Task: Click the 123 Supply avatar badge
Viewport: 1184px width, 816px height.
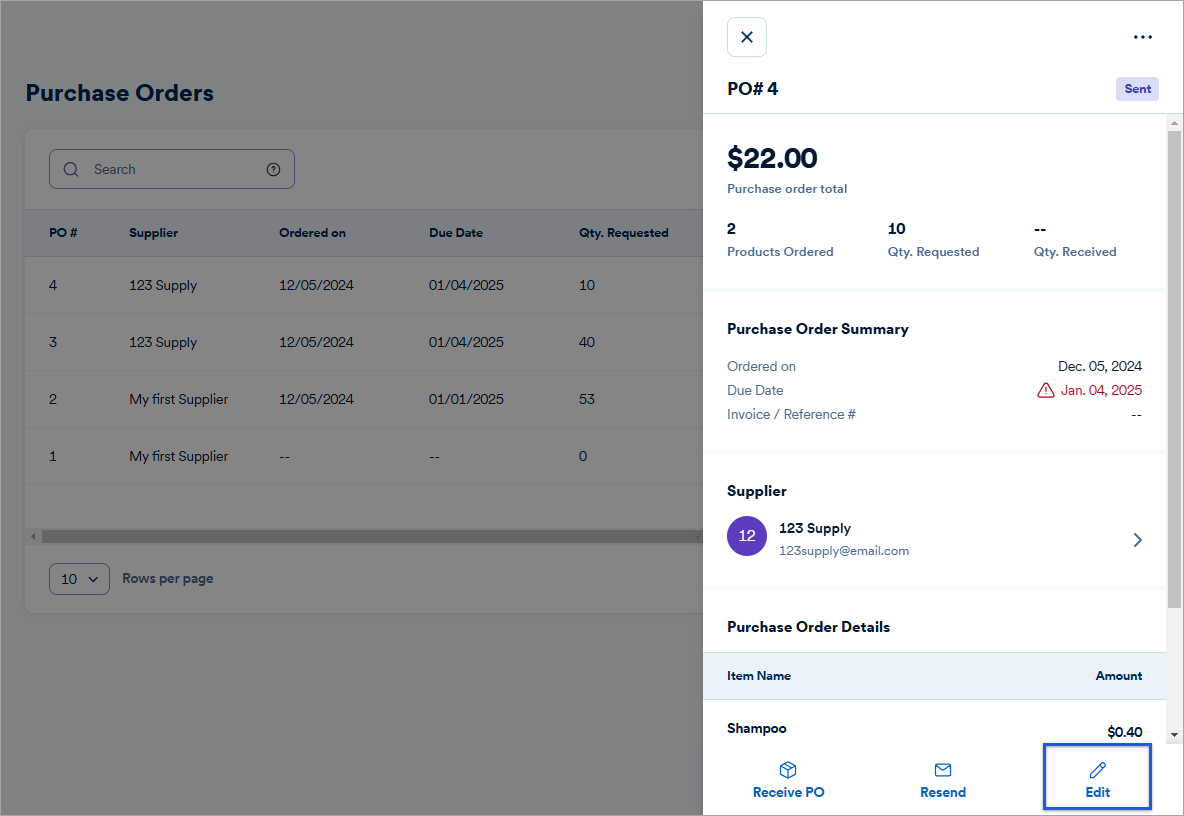Action: [x=747, y=536]
